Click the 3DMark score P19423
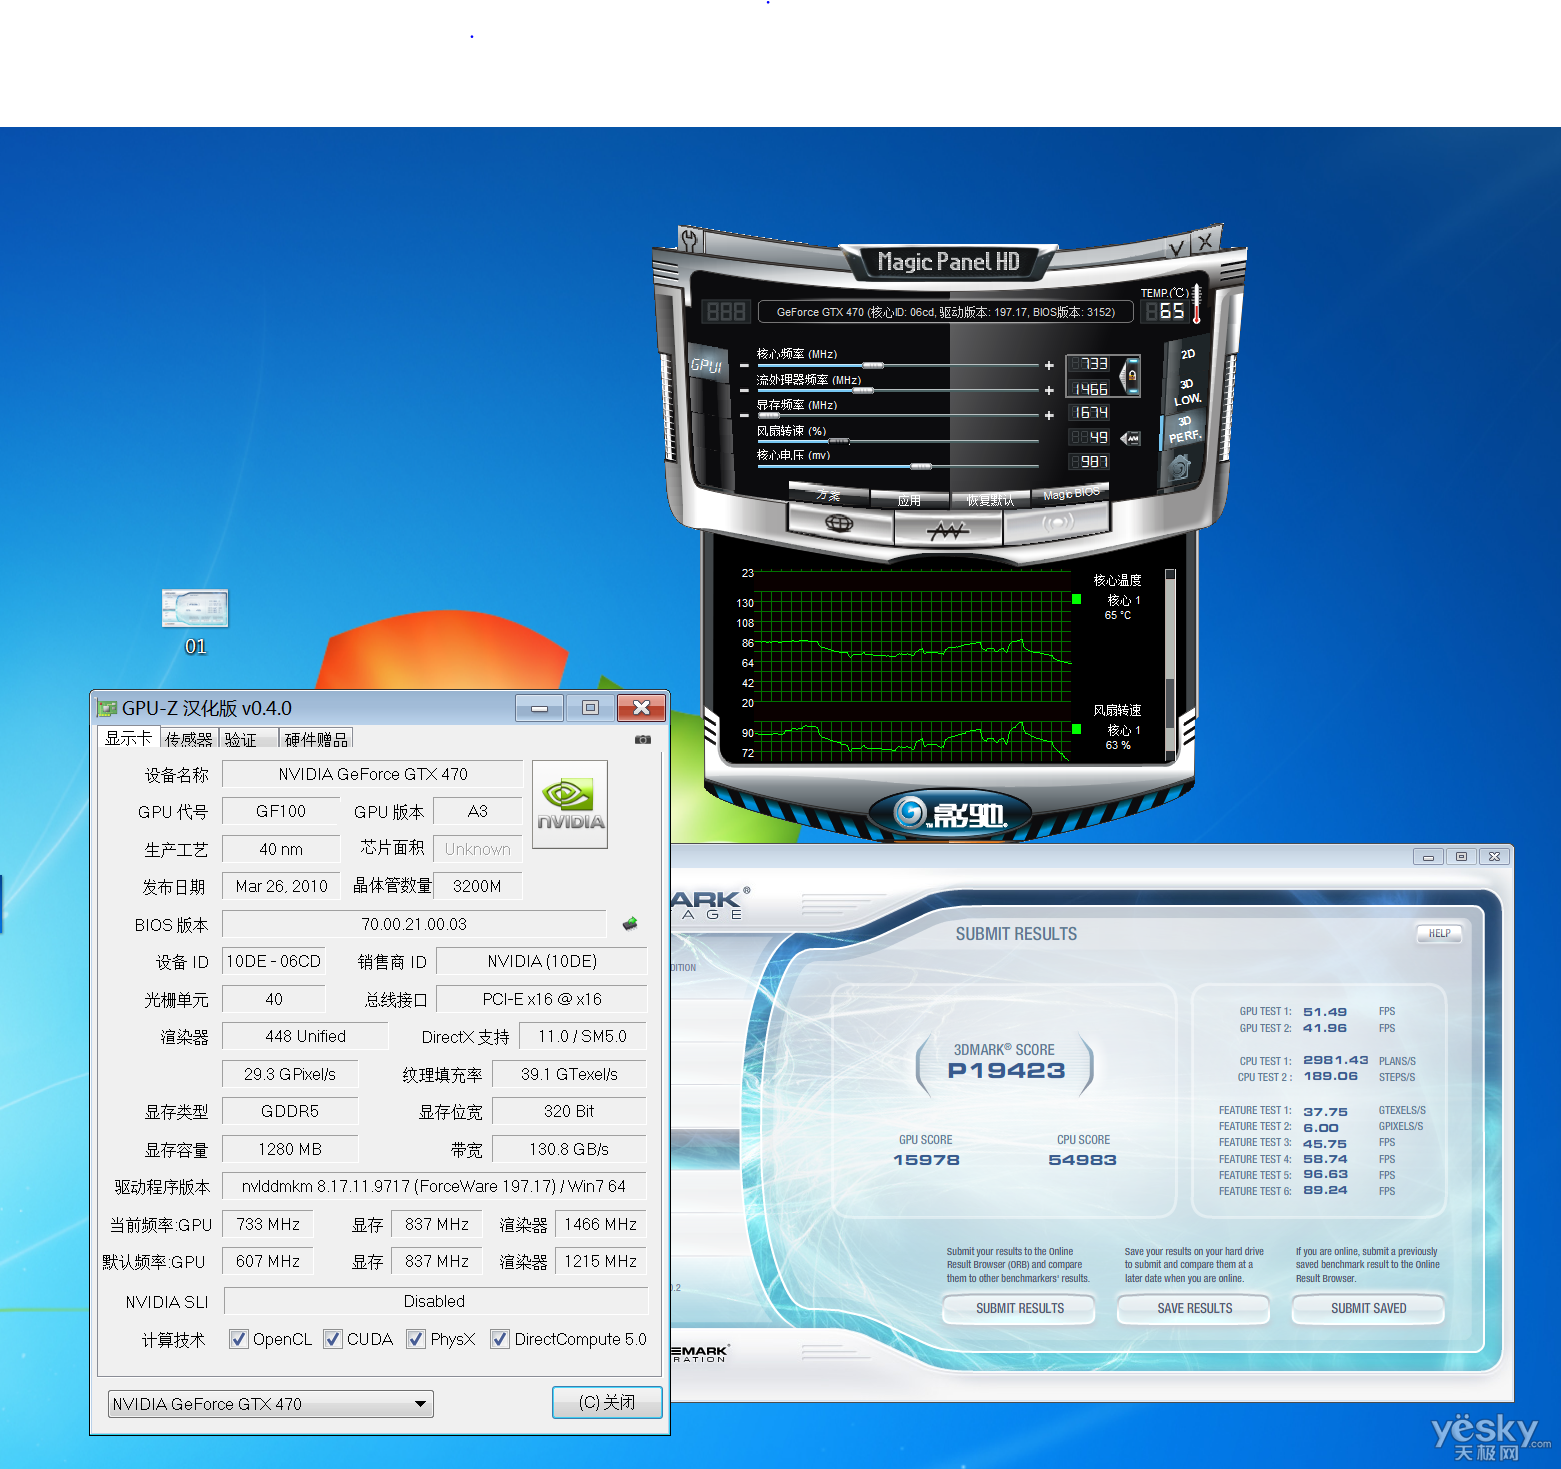The image size is (1561, 1469). (x=1006, y=1071)
